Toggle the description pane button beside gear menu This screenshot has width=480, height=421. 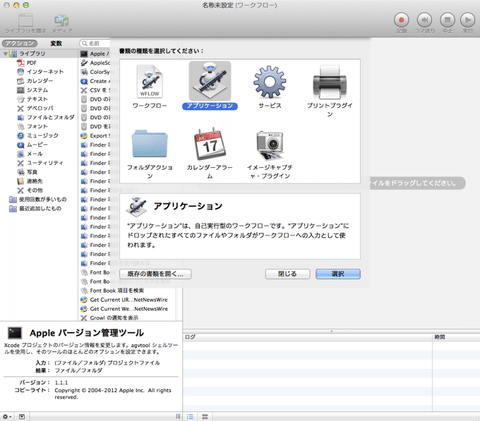[x=22, y=416]
